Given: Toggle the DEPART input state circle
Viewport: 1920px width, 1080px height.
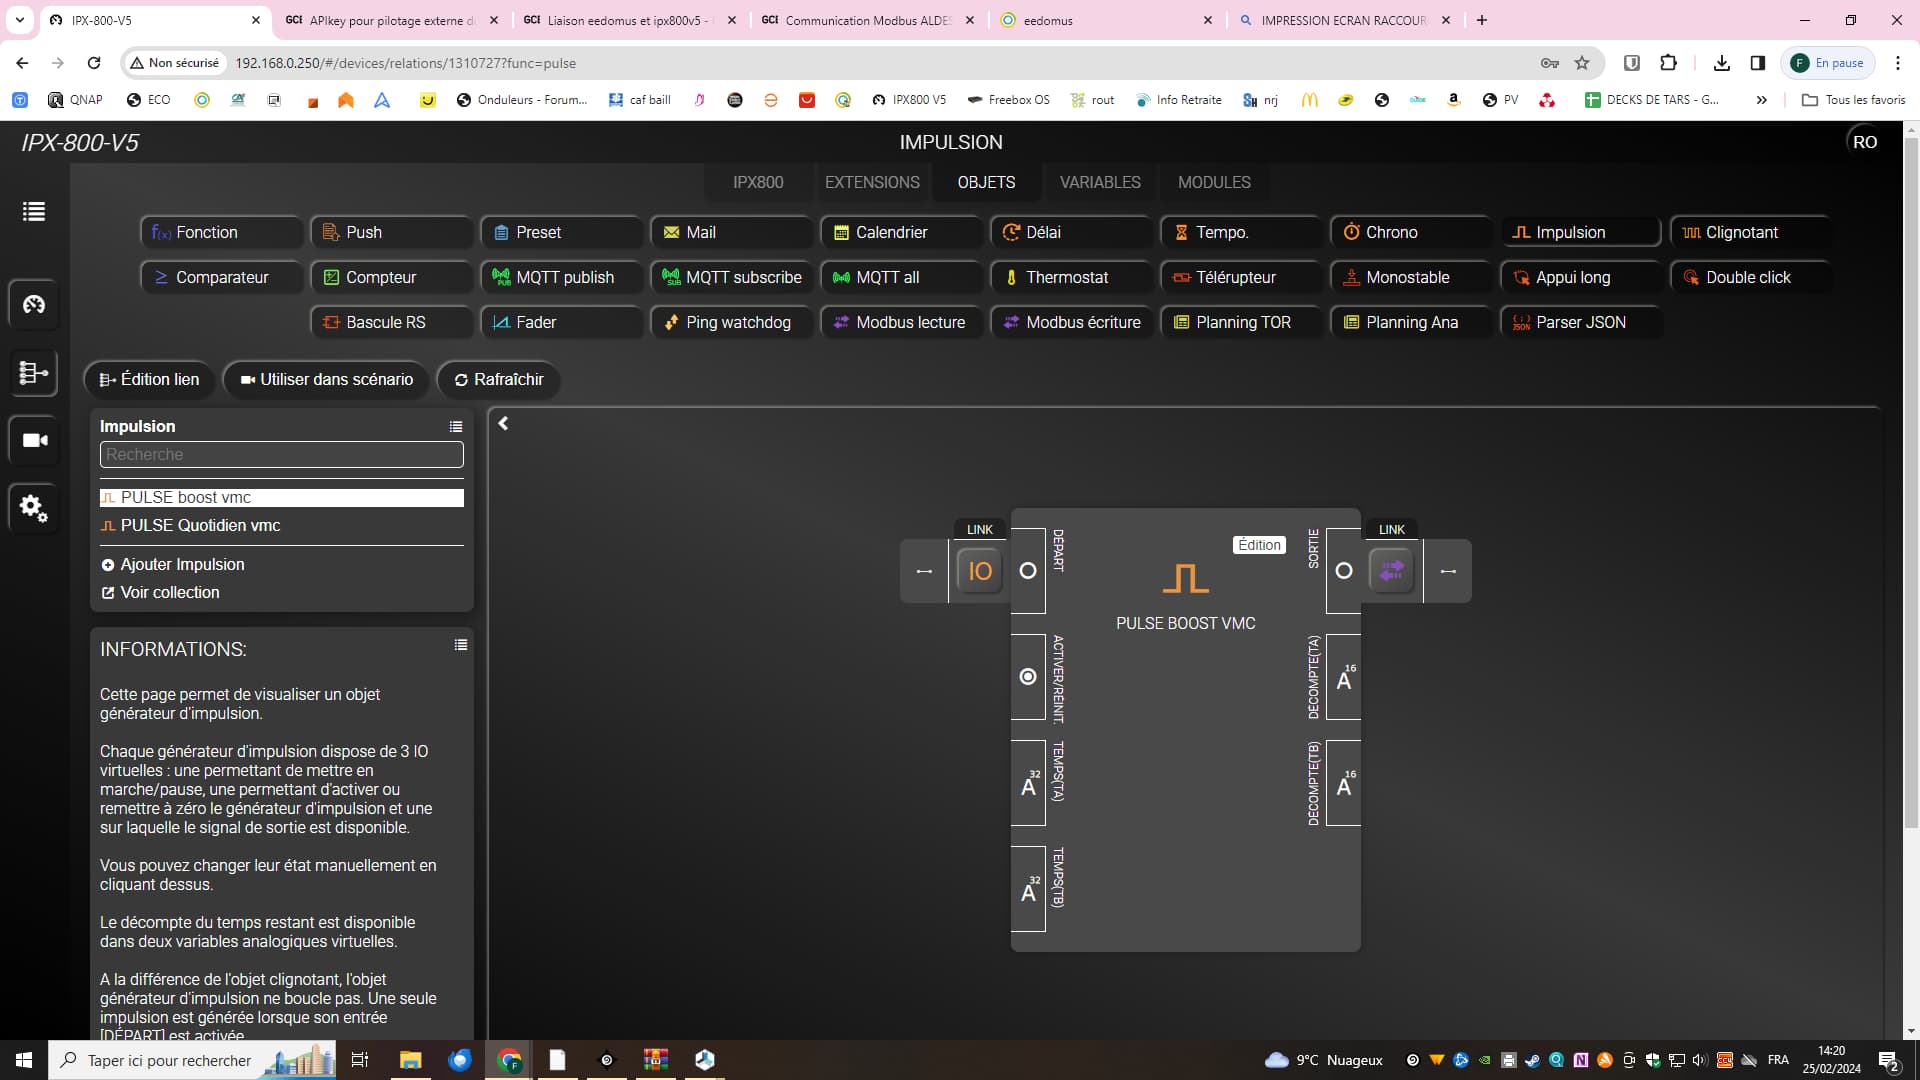Looking at the screenshot, I should pos(1028,571).
